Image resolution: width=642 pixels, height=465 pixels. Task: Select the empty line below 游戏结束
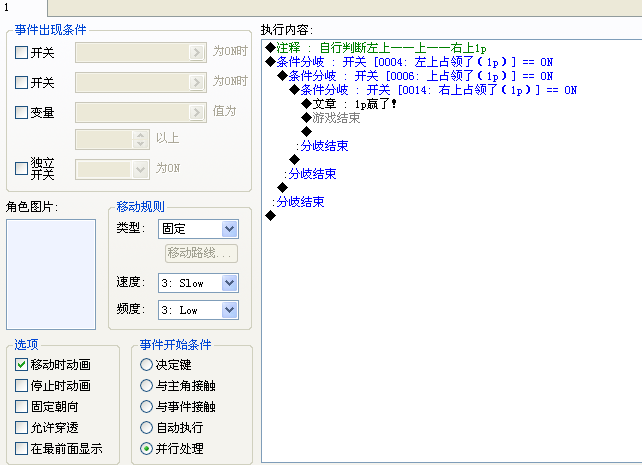click(x=307, y=132)
